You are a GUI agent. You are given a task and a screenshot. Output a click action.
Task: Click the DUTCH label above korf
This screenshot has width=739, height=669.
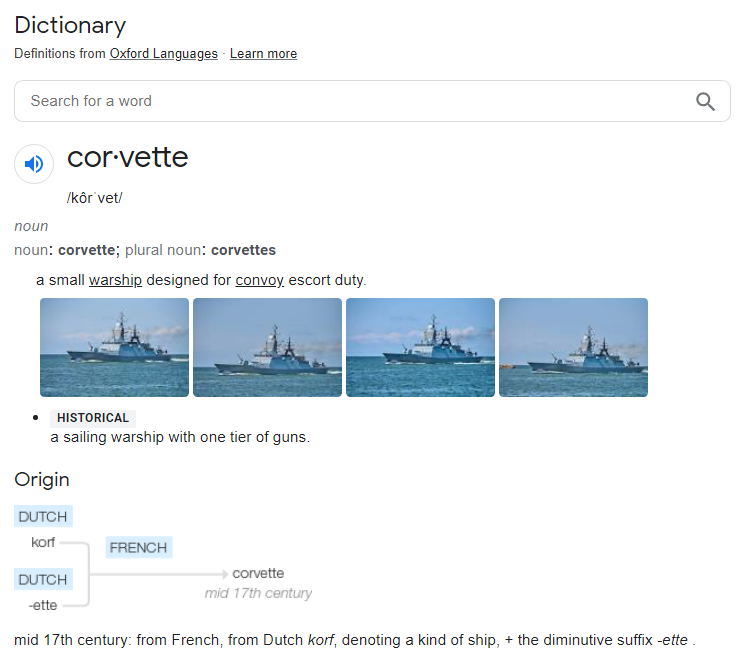[43, 517]
